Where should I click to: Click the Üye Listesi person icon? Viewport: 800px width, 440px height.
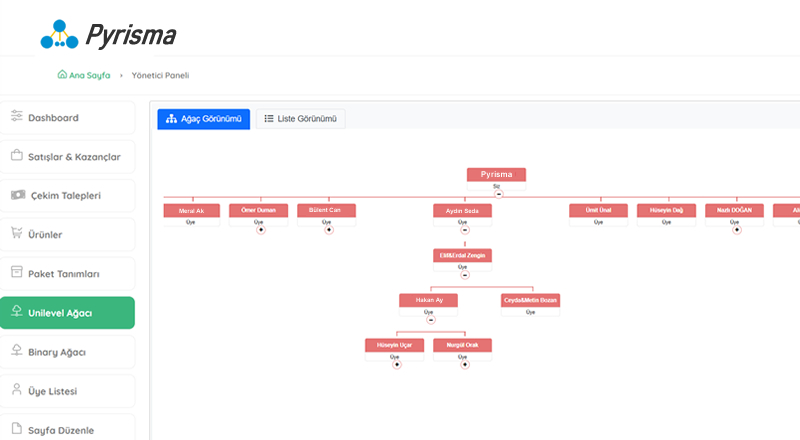(16, 390)
